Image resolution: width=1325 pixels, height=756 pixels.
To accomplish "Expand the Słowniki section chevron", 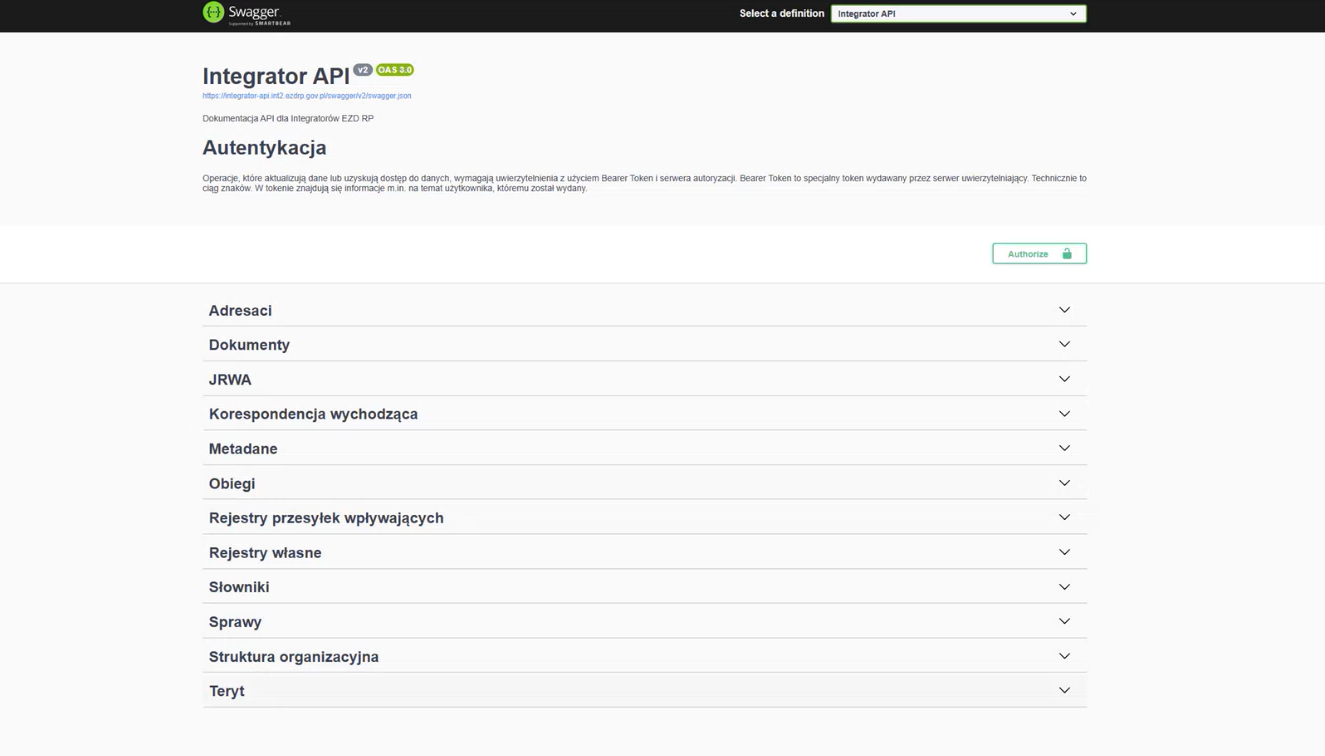I will (x=1064, y=587).
